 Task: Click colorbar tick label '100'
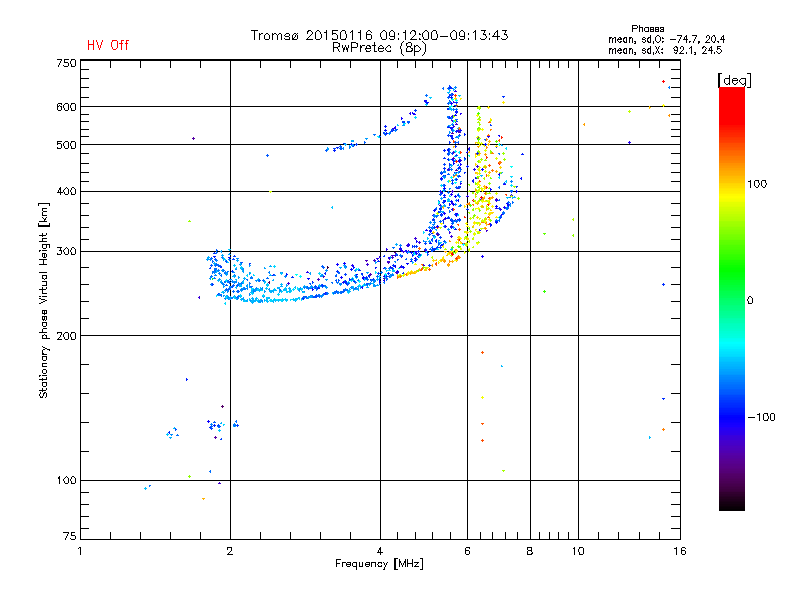pyautogui.click(x=757, y=184)
